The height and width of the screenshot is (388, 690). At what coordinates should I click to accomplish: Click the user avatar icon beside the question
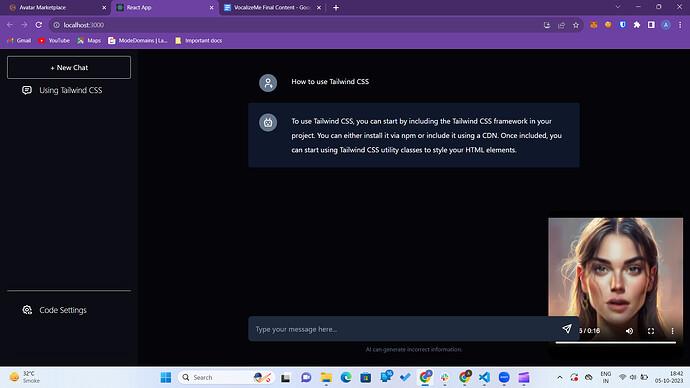[x=268, y=83]
